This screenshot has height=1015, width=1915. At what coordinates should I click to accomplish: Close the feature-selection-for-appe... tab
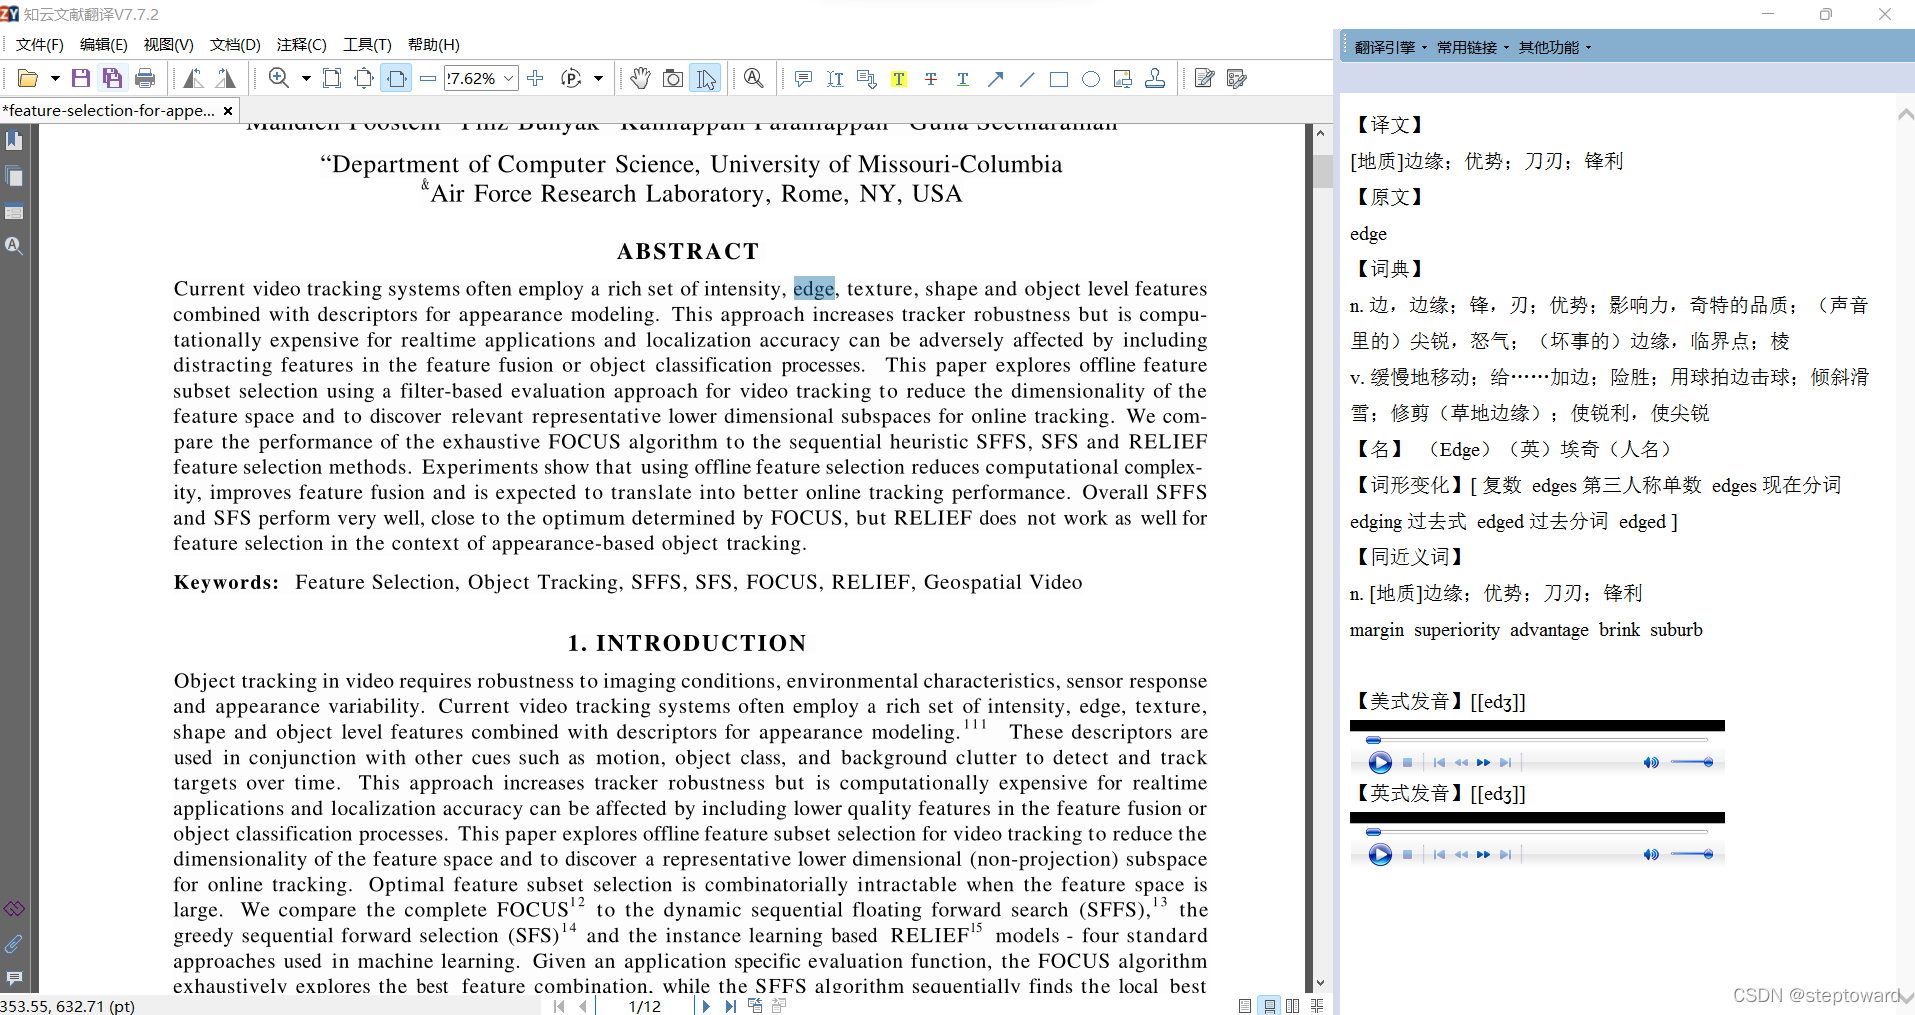pos(228,111)
